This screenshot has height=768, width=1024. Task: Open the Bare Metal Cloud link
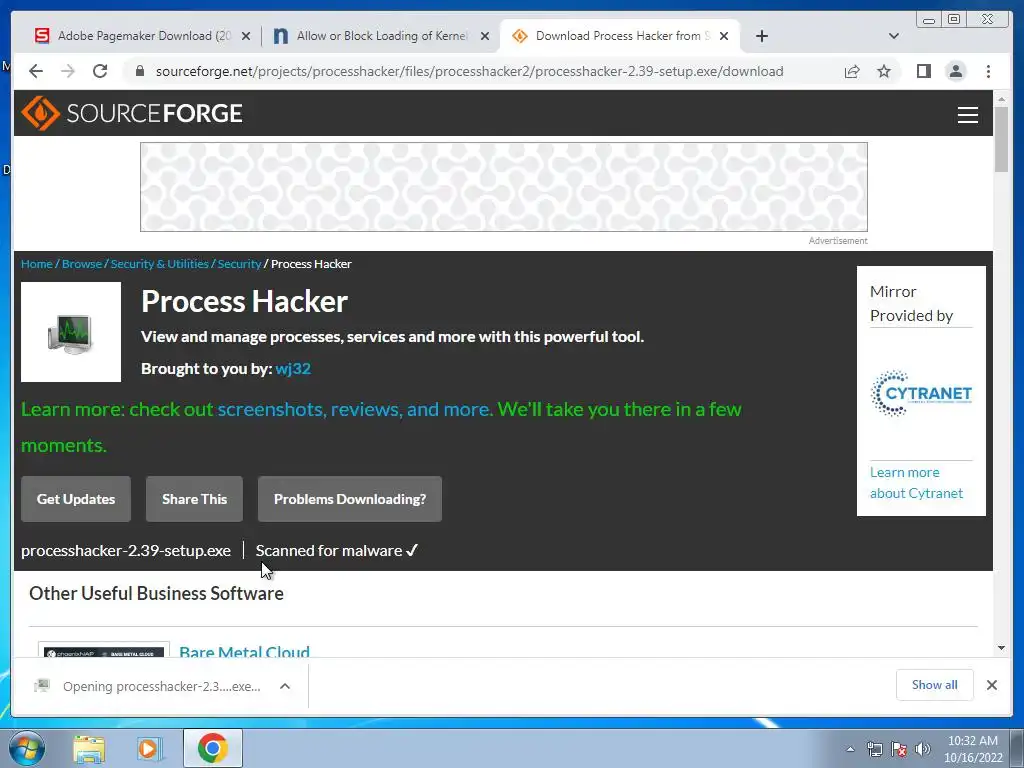click(x=244, y=651)
